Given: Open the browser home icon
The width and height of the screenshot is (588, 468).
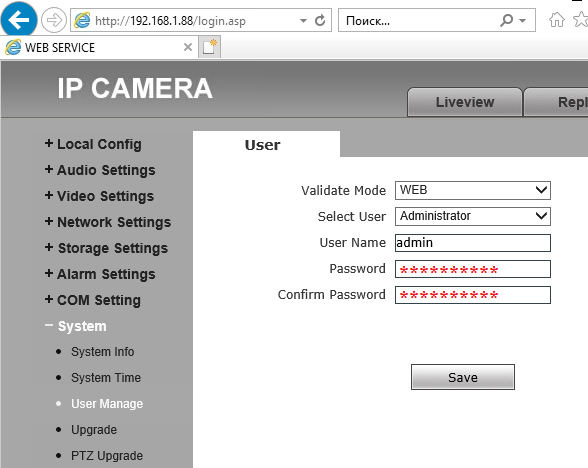Looking at the screenshot, I should 557,20.
